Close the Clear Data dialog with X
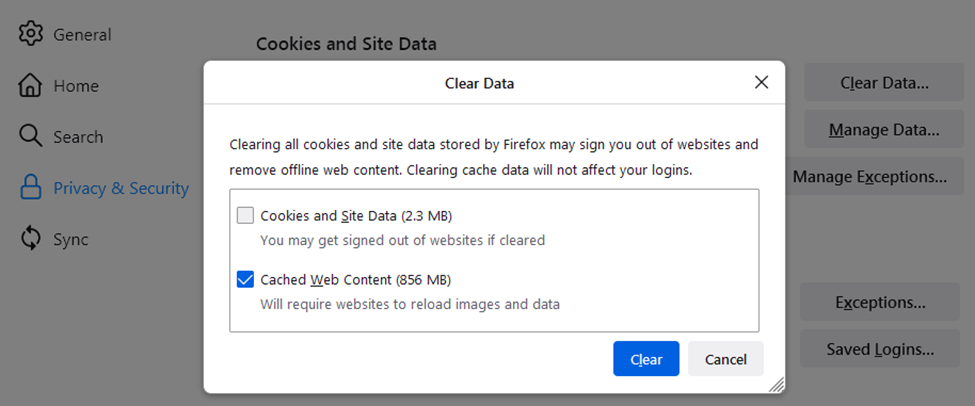This screenshot has width=975, height=406. point(761,83)
